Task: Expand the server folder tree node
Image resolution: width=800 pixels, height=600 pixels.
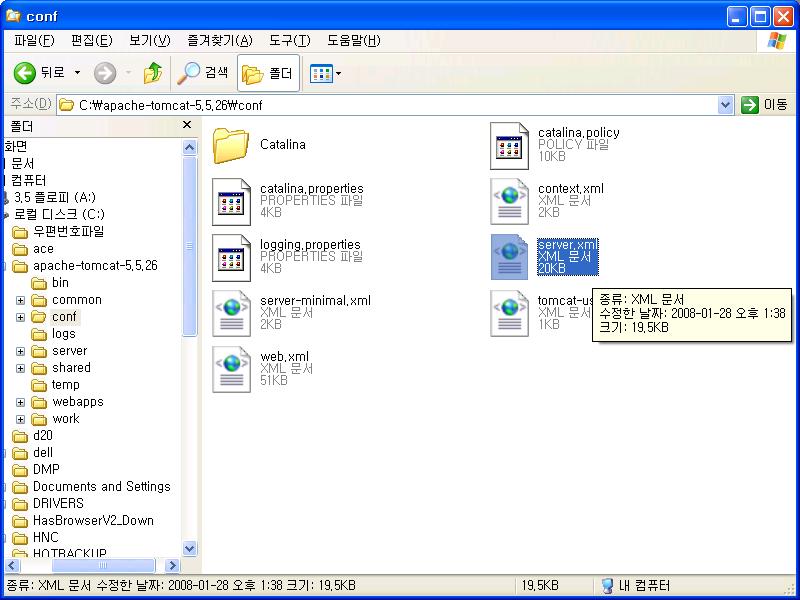Action: click(20, 352)
